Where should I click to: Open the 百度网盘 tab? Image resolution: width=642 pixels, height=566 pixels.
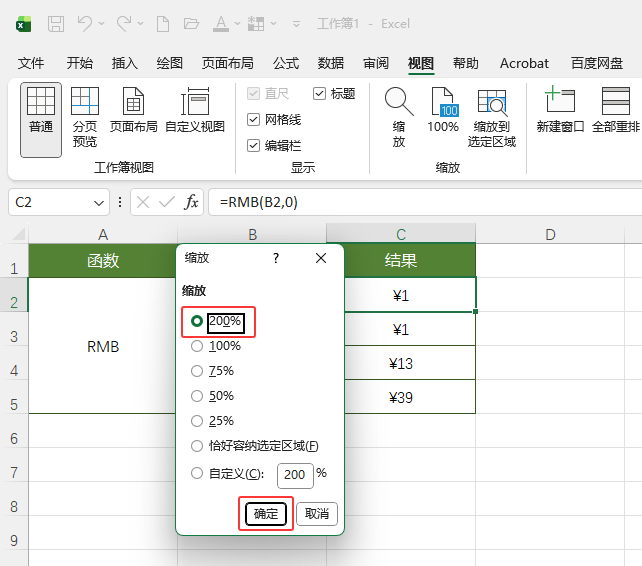[597, 63]
